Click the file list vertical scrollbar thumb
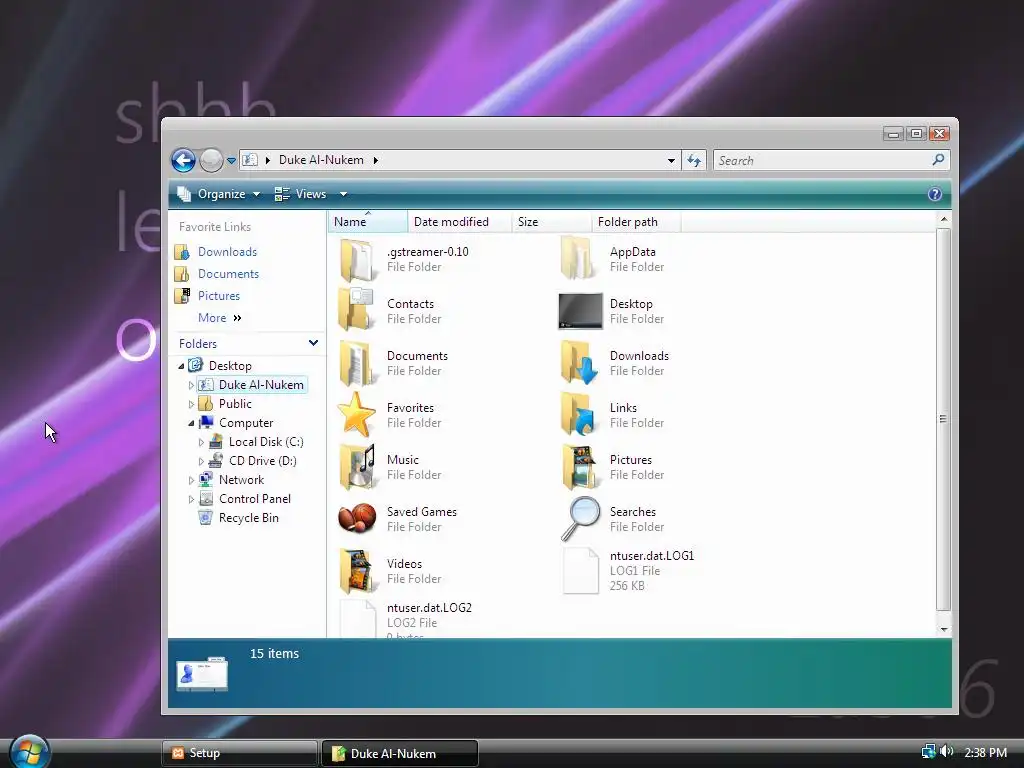The height and width of the screenshot is (768, 1024). 943,419
